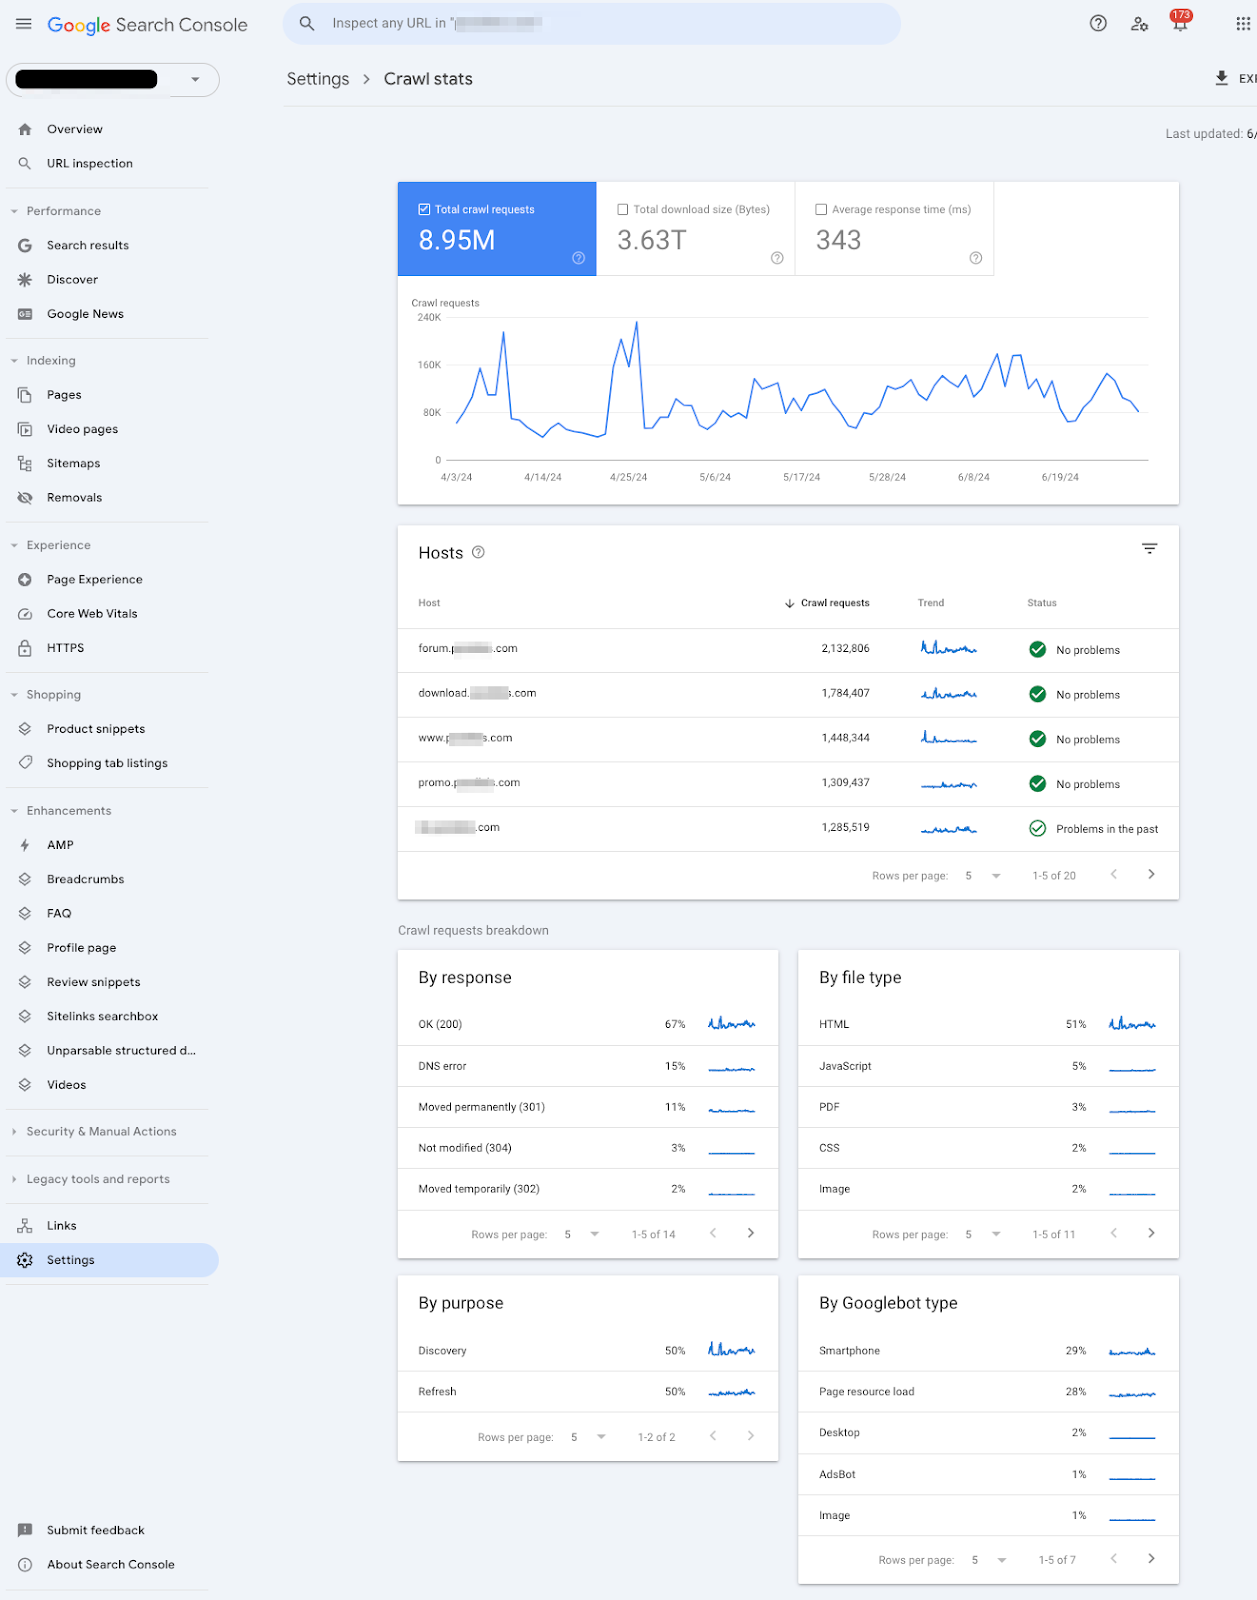The width and height of the screenshot is (1257, 1600).
Task: Enable Average response time (ms) checkbox
Action: coord(821,209)
